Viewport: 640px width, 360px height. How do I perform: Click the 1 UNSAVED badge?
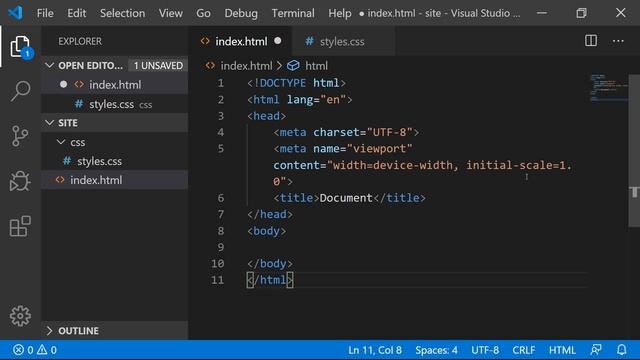coord(158,65)
